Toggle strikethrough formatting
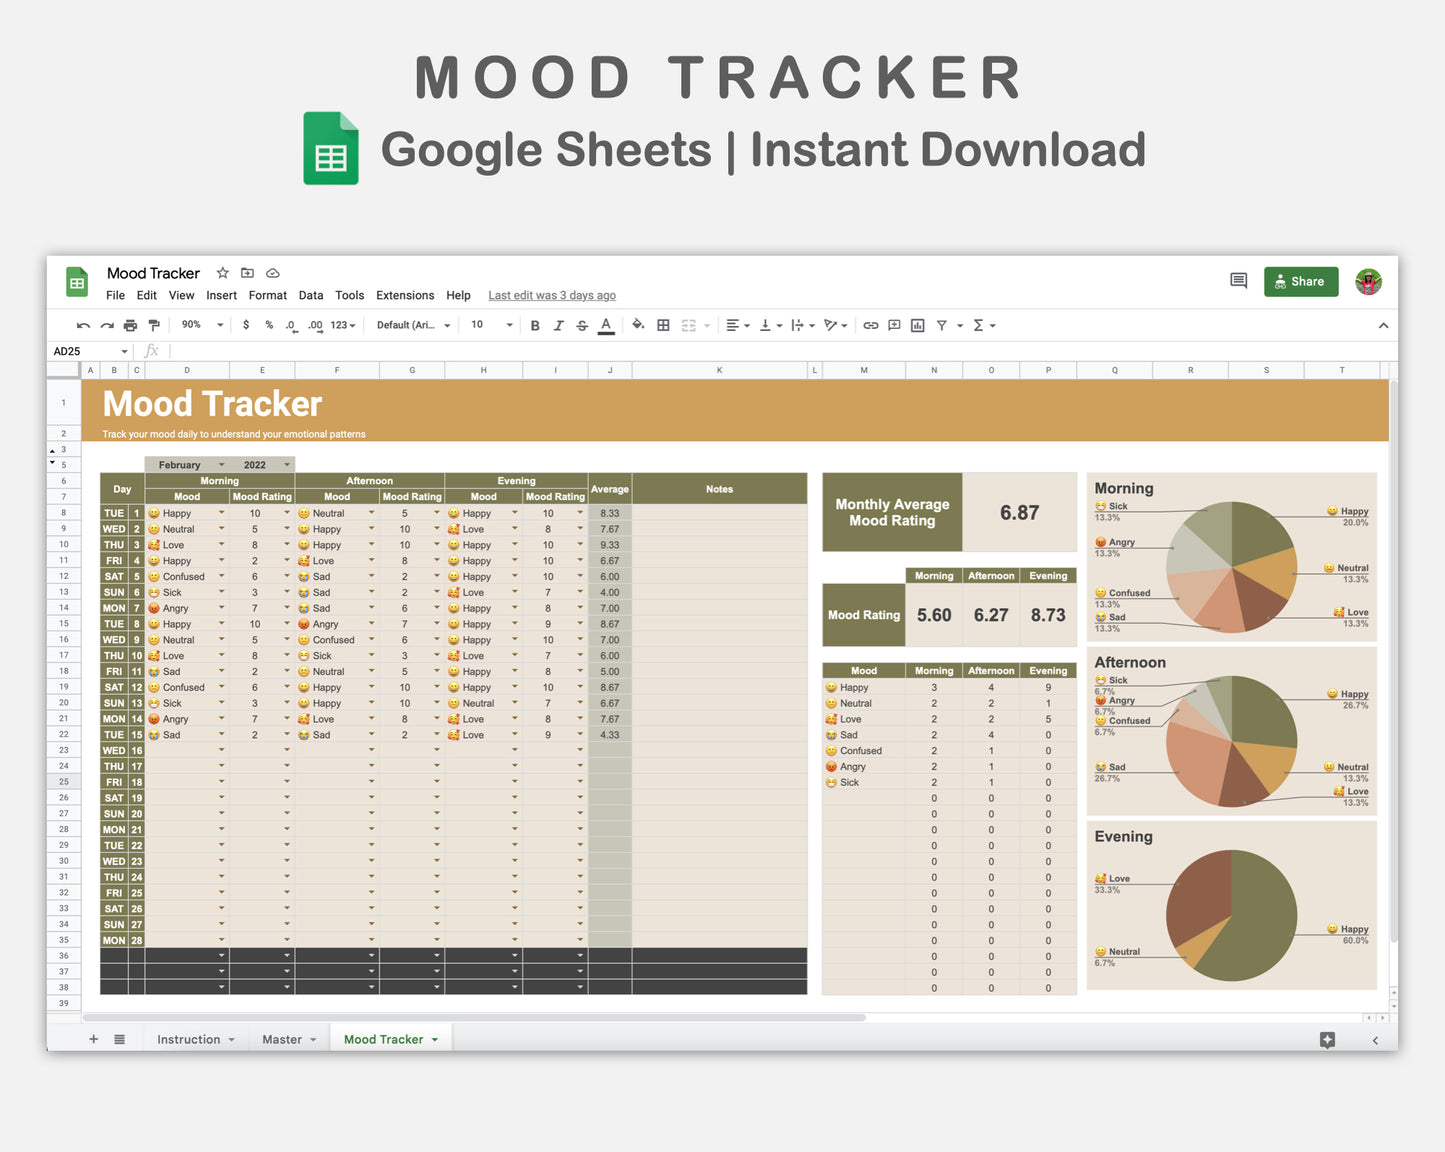The height and width of the screenshot is (1152, 1445). coord(582,325)
